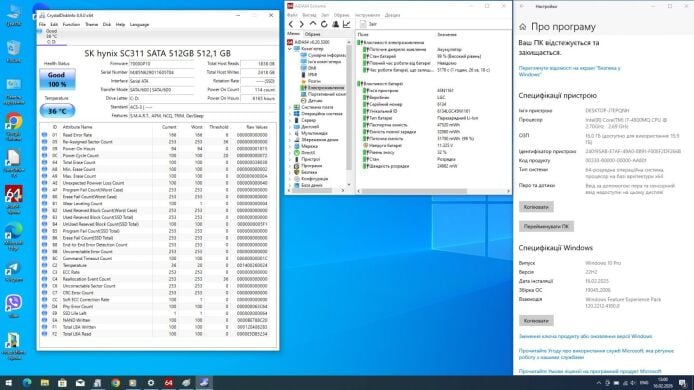Show hidden tray icons chevron
The height and width of the screenshot is (390, 694).
599,383
